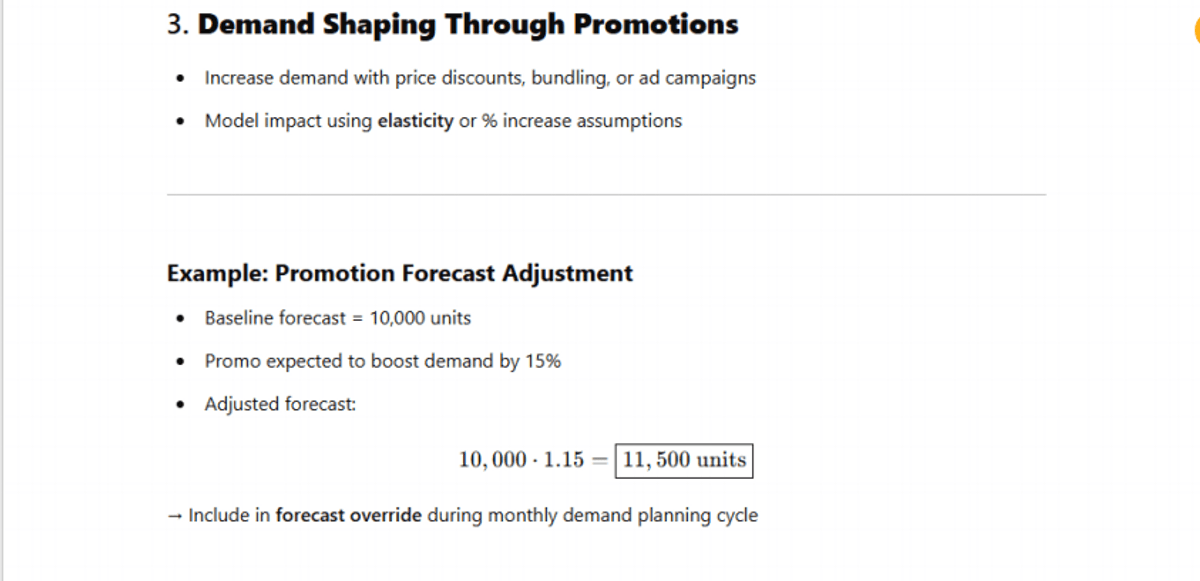Click the bullet dot beside "Model impact"
This screenshot has width=1200, height=581.
point(179,122)
